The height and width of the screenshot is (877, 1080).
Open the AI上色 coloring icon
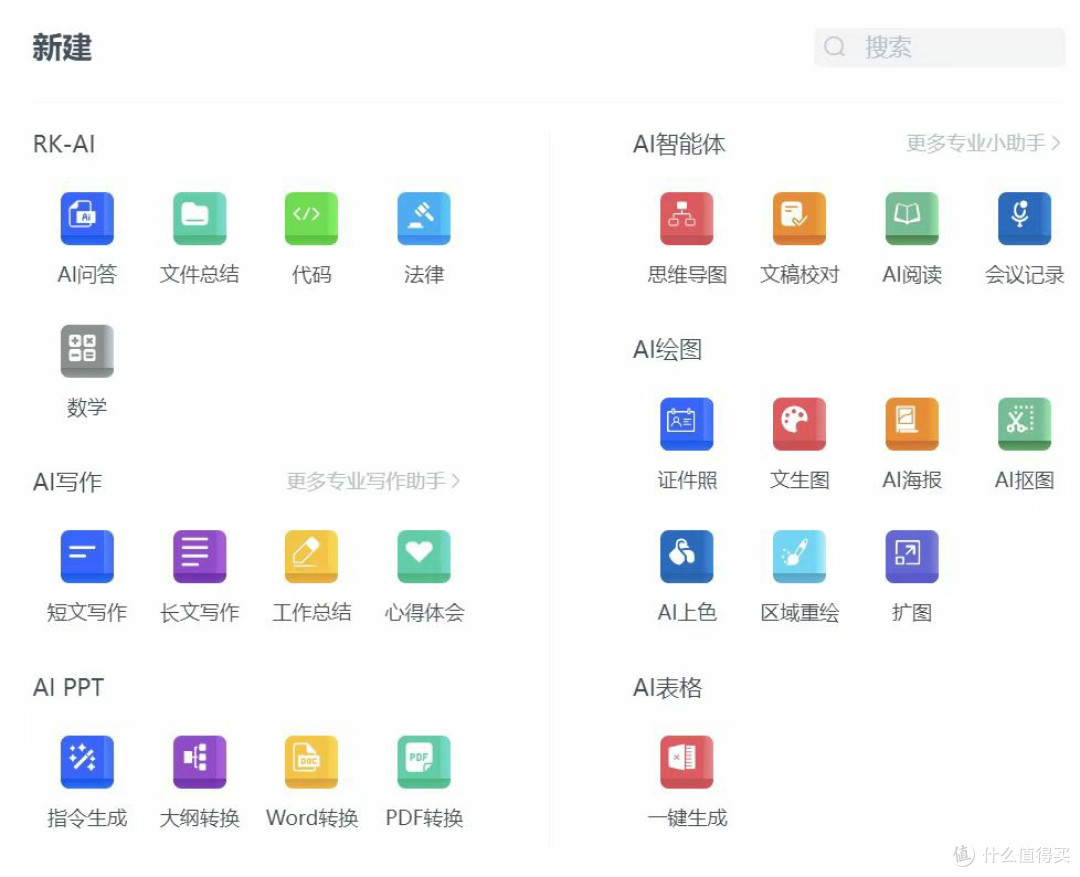[x=687, y=556]
